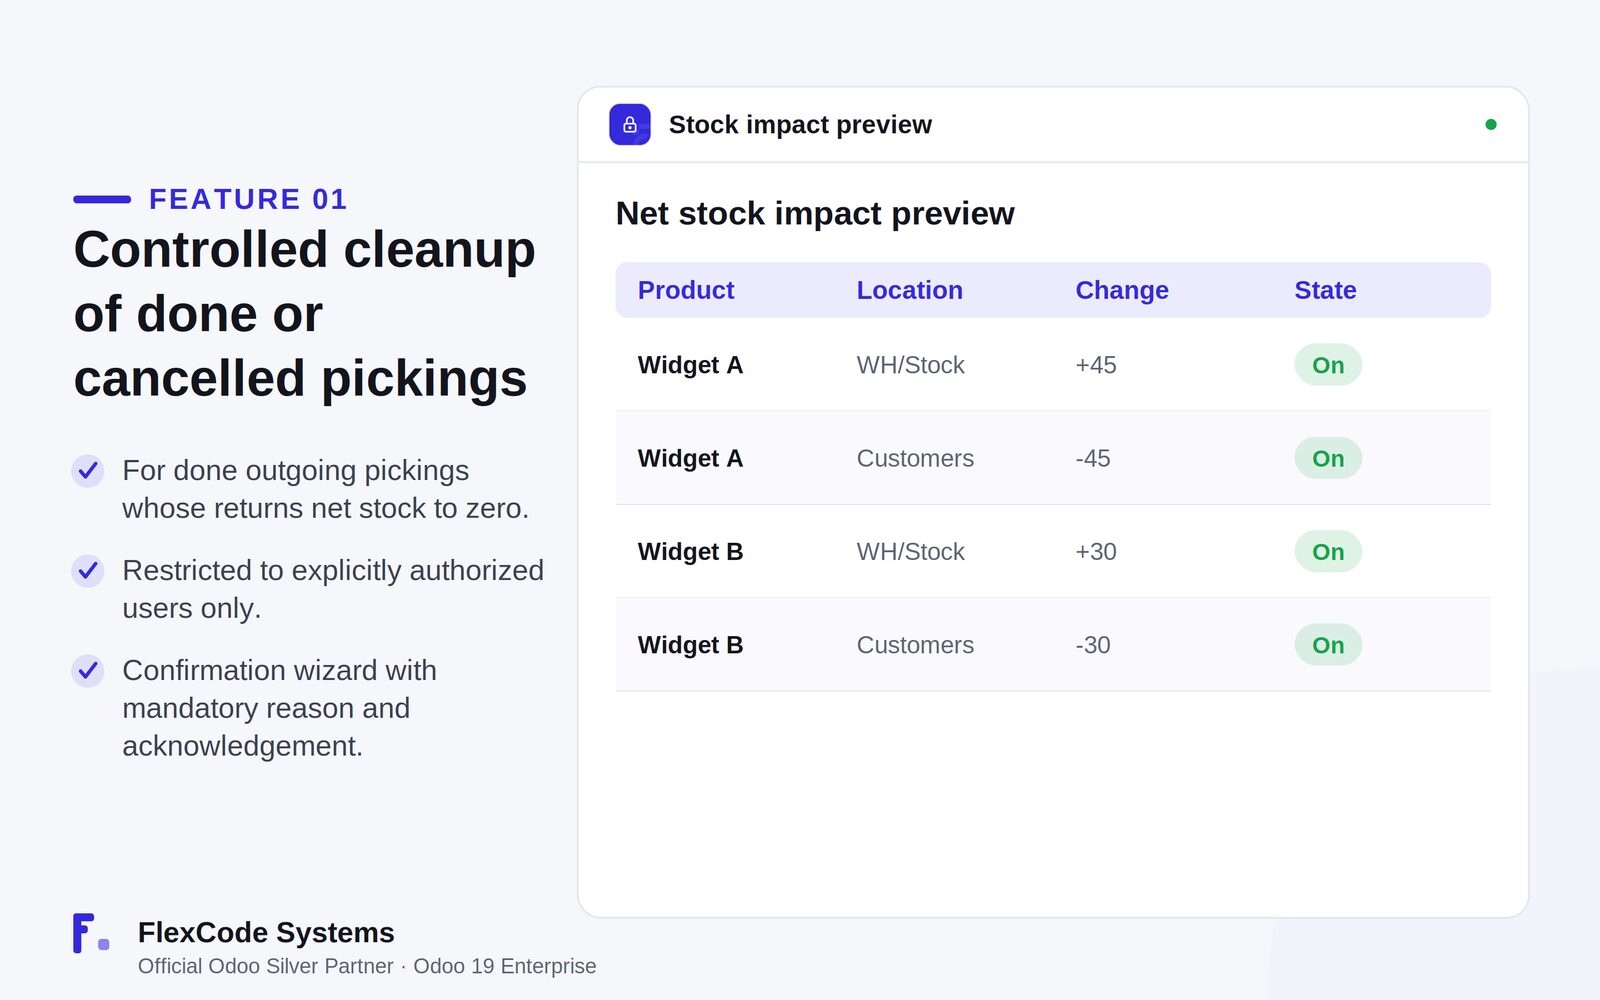1600x1000 pixels.
Task: Click the checkmark beside 'Restricted to explicitly authorized'
Action: 88,570
